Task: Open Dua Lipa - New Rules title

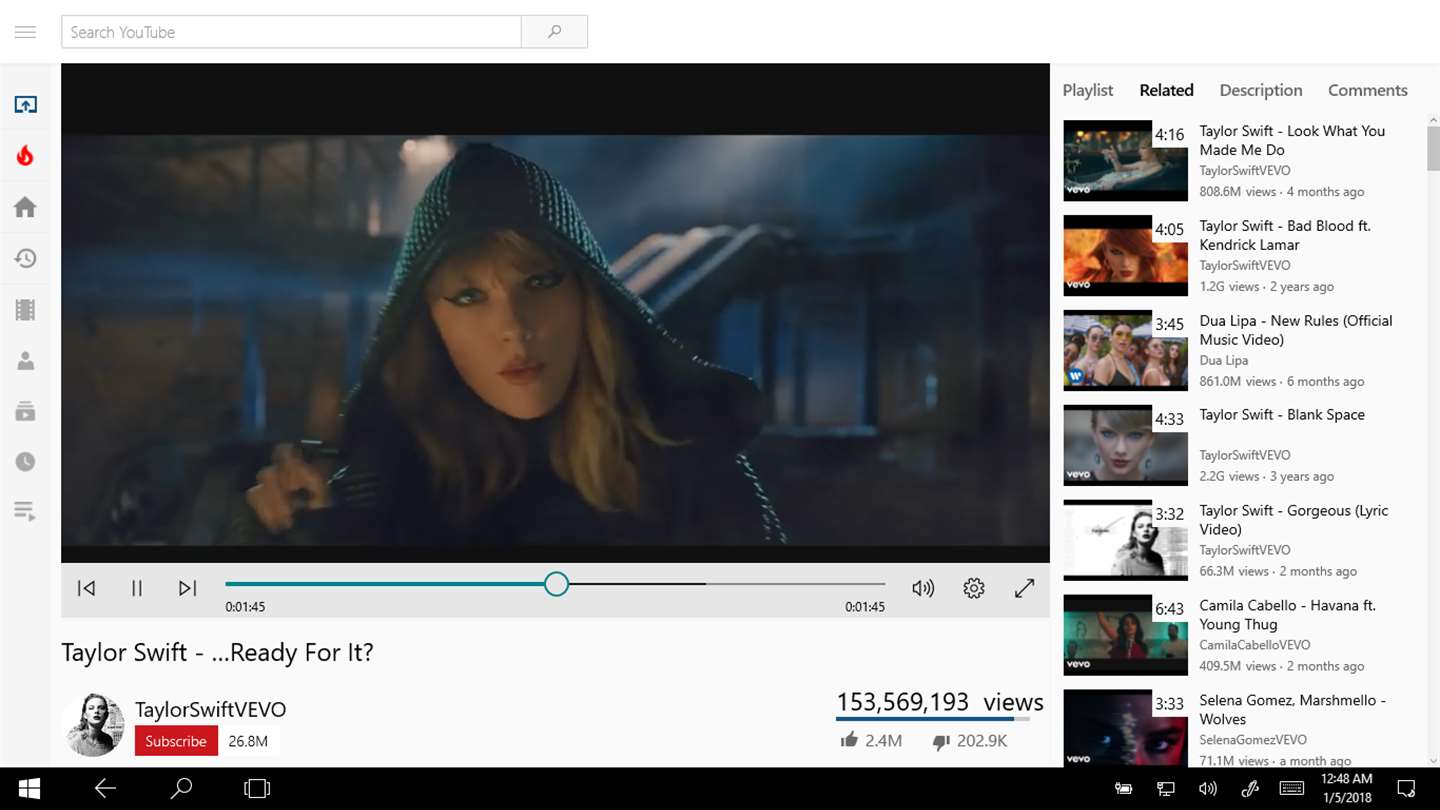Action: (x=1296, y=330)
